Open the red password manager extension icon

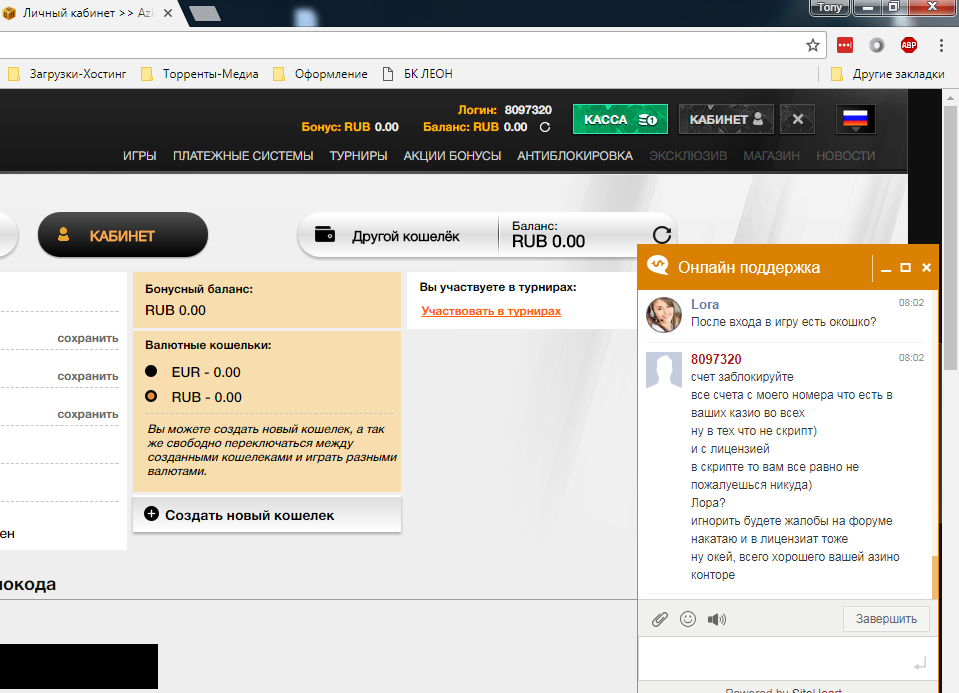click(845, 45)
